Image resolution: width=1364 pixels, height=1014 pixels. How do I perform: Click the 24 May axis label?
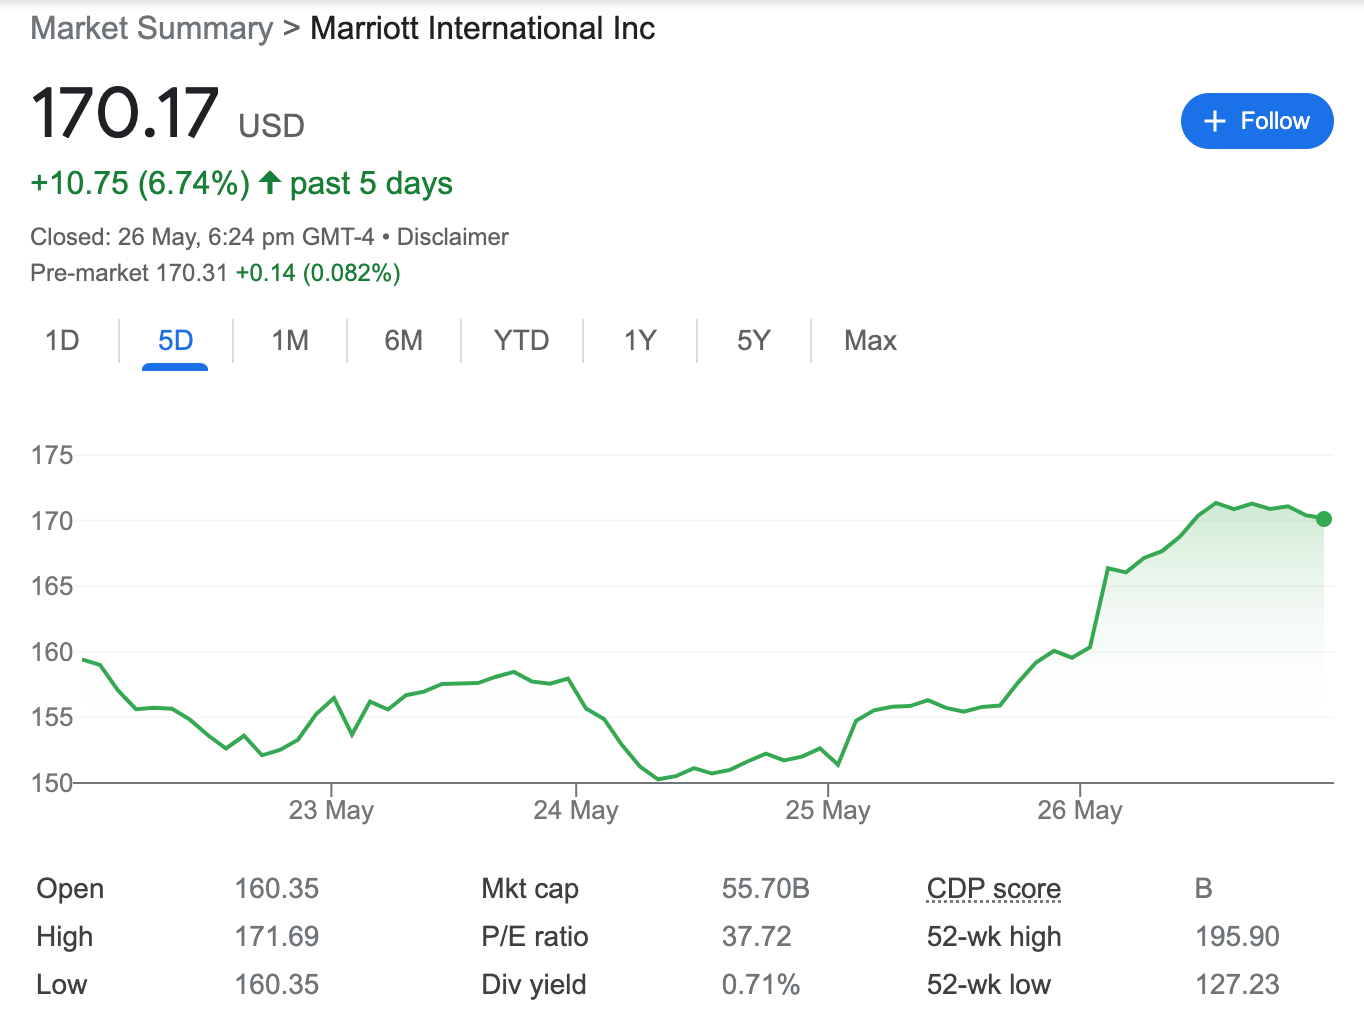pos(576,810)
